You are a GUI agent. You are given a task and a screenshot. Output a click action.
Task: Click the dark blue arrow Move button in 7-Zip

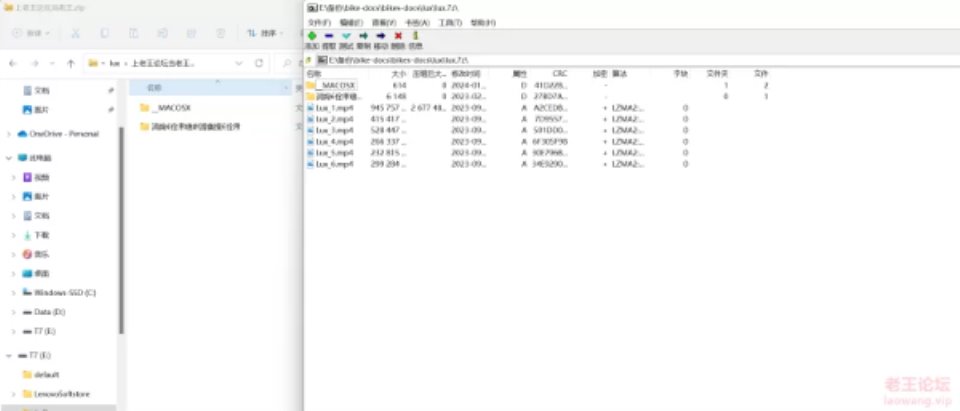(380, 36)
